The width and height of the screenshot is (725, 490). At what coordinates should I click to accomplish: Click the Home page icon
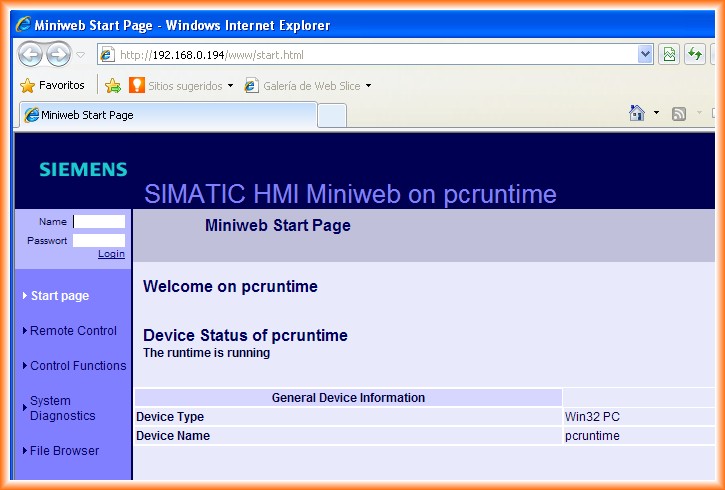point(637,114)
